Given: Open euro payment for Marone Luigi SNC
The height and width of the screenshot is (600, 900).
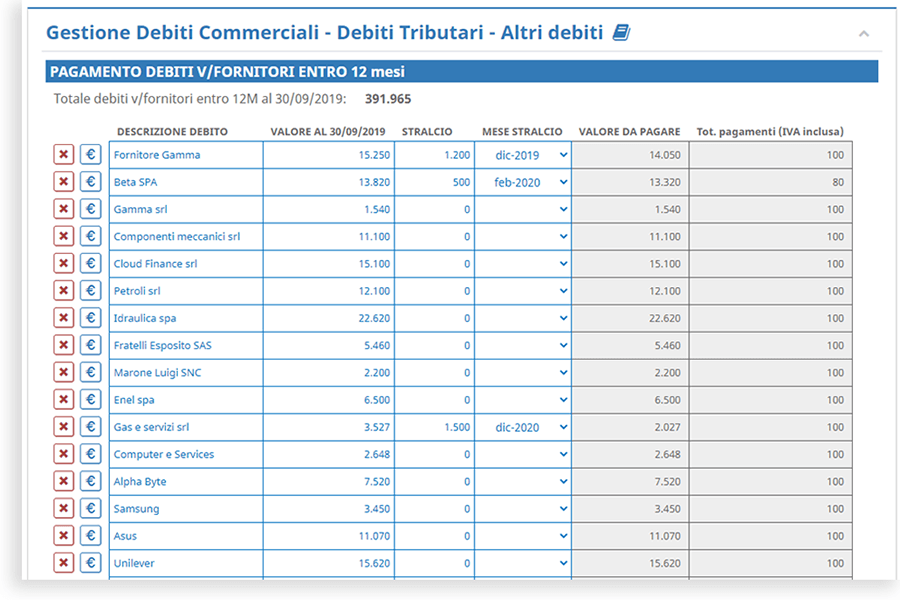Looking at the screenshot, I should [x=91, y=372].
